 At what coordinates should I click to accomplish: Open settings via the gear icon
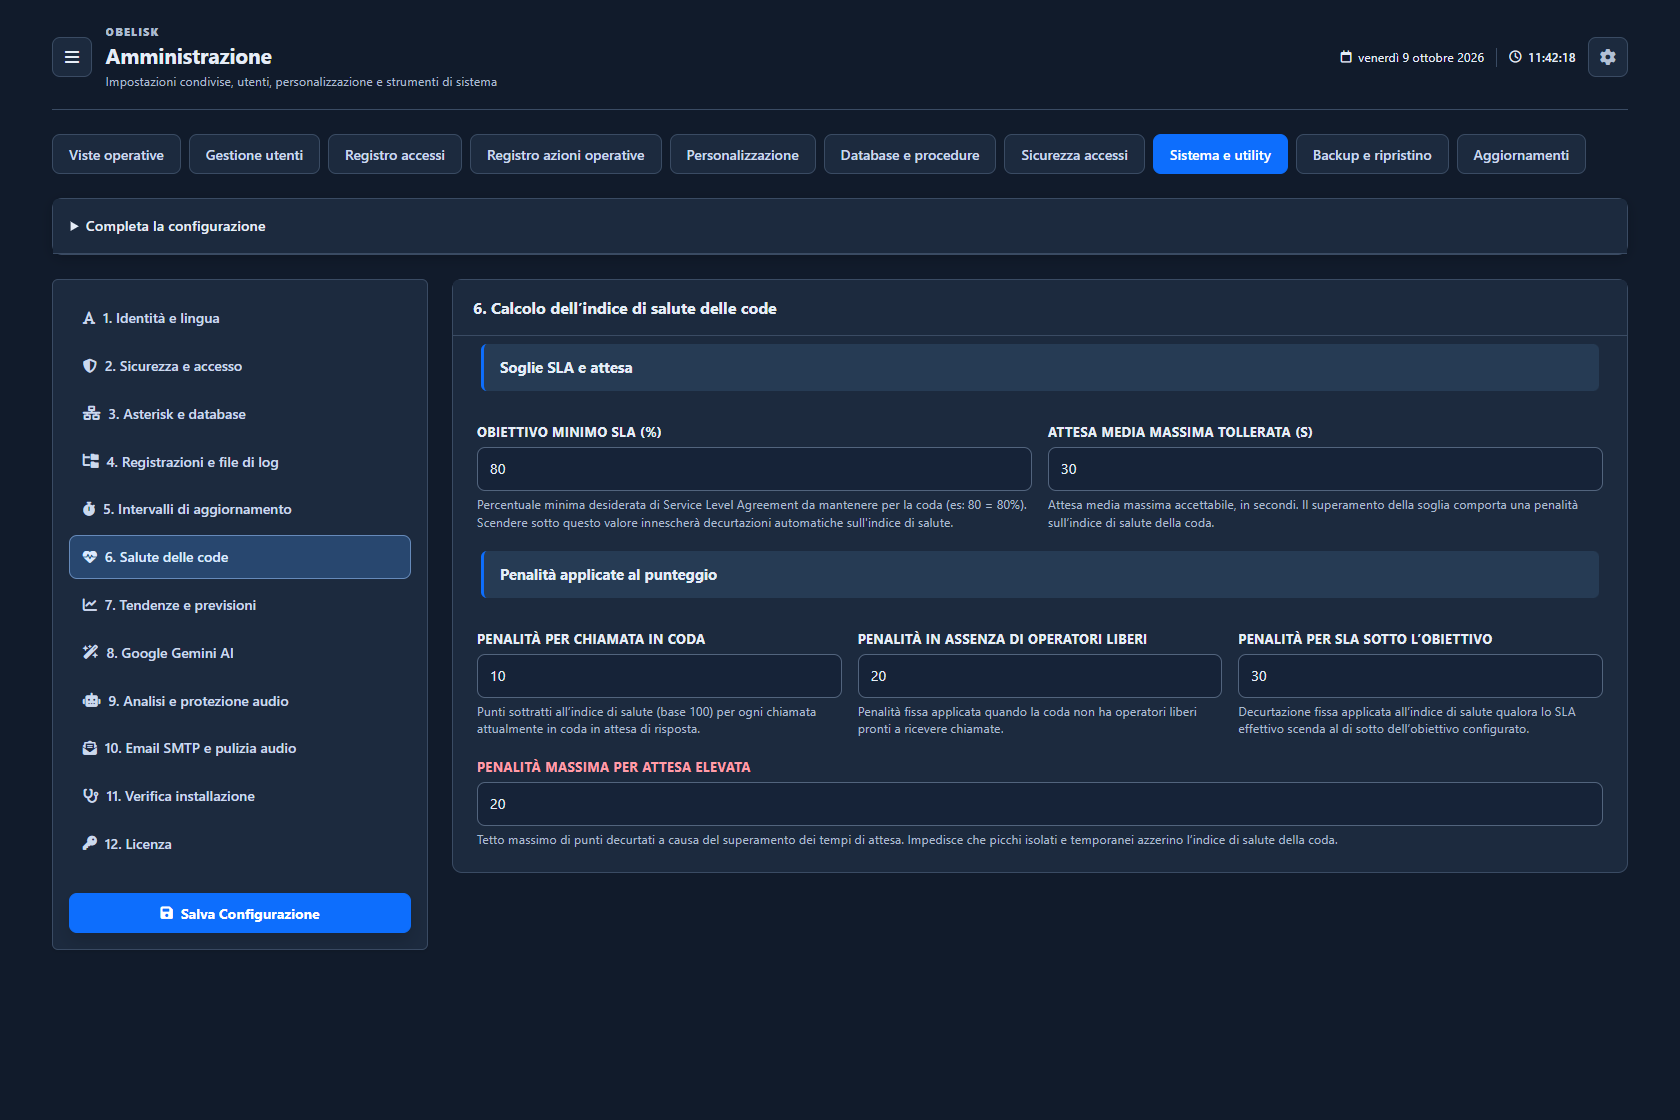tap(1607, 57)
